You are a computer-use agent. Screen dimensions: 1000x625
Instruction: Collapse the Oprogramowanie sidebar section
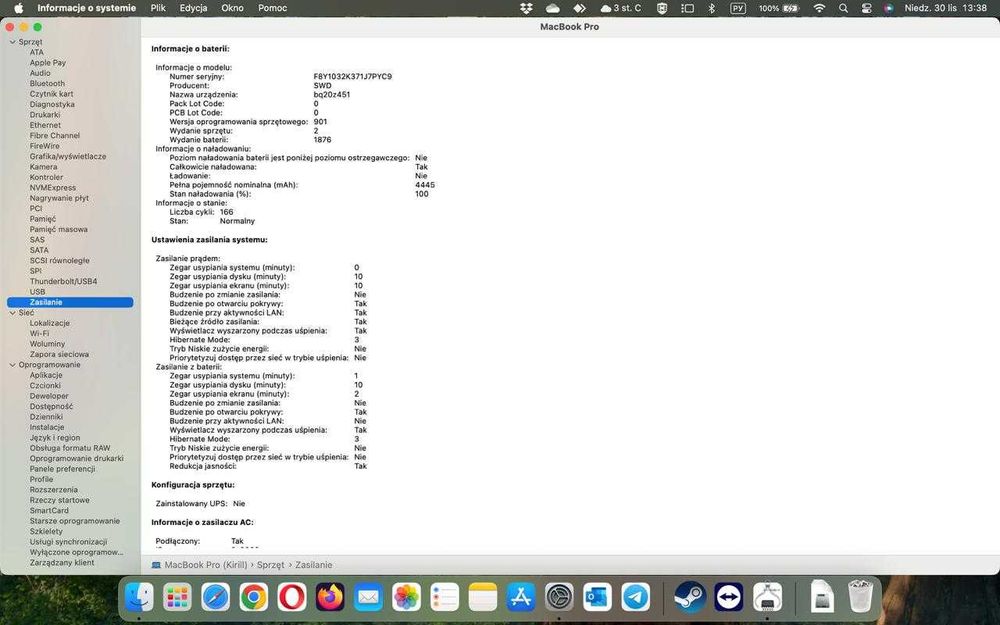(x=12, y=365)
